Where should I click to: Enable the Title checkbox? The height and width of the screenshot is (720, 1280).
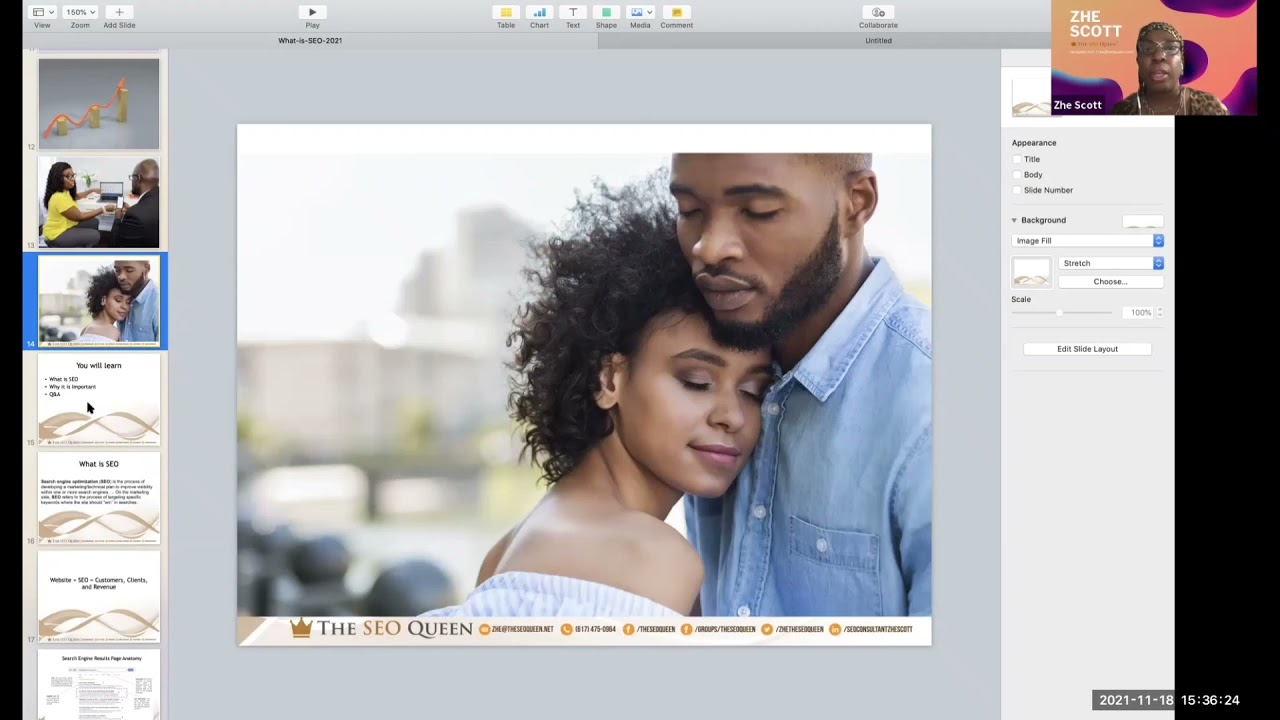click(x=1018, y=159)
